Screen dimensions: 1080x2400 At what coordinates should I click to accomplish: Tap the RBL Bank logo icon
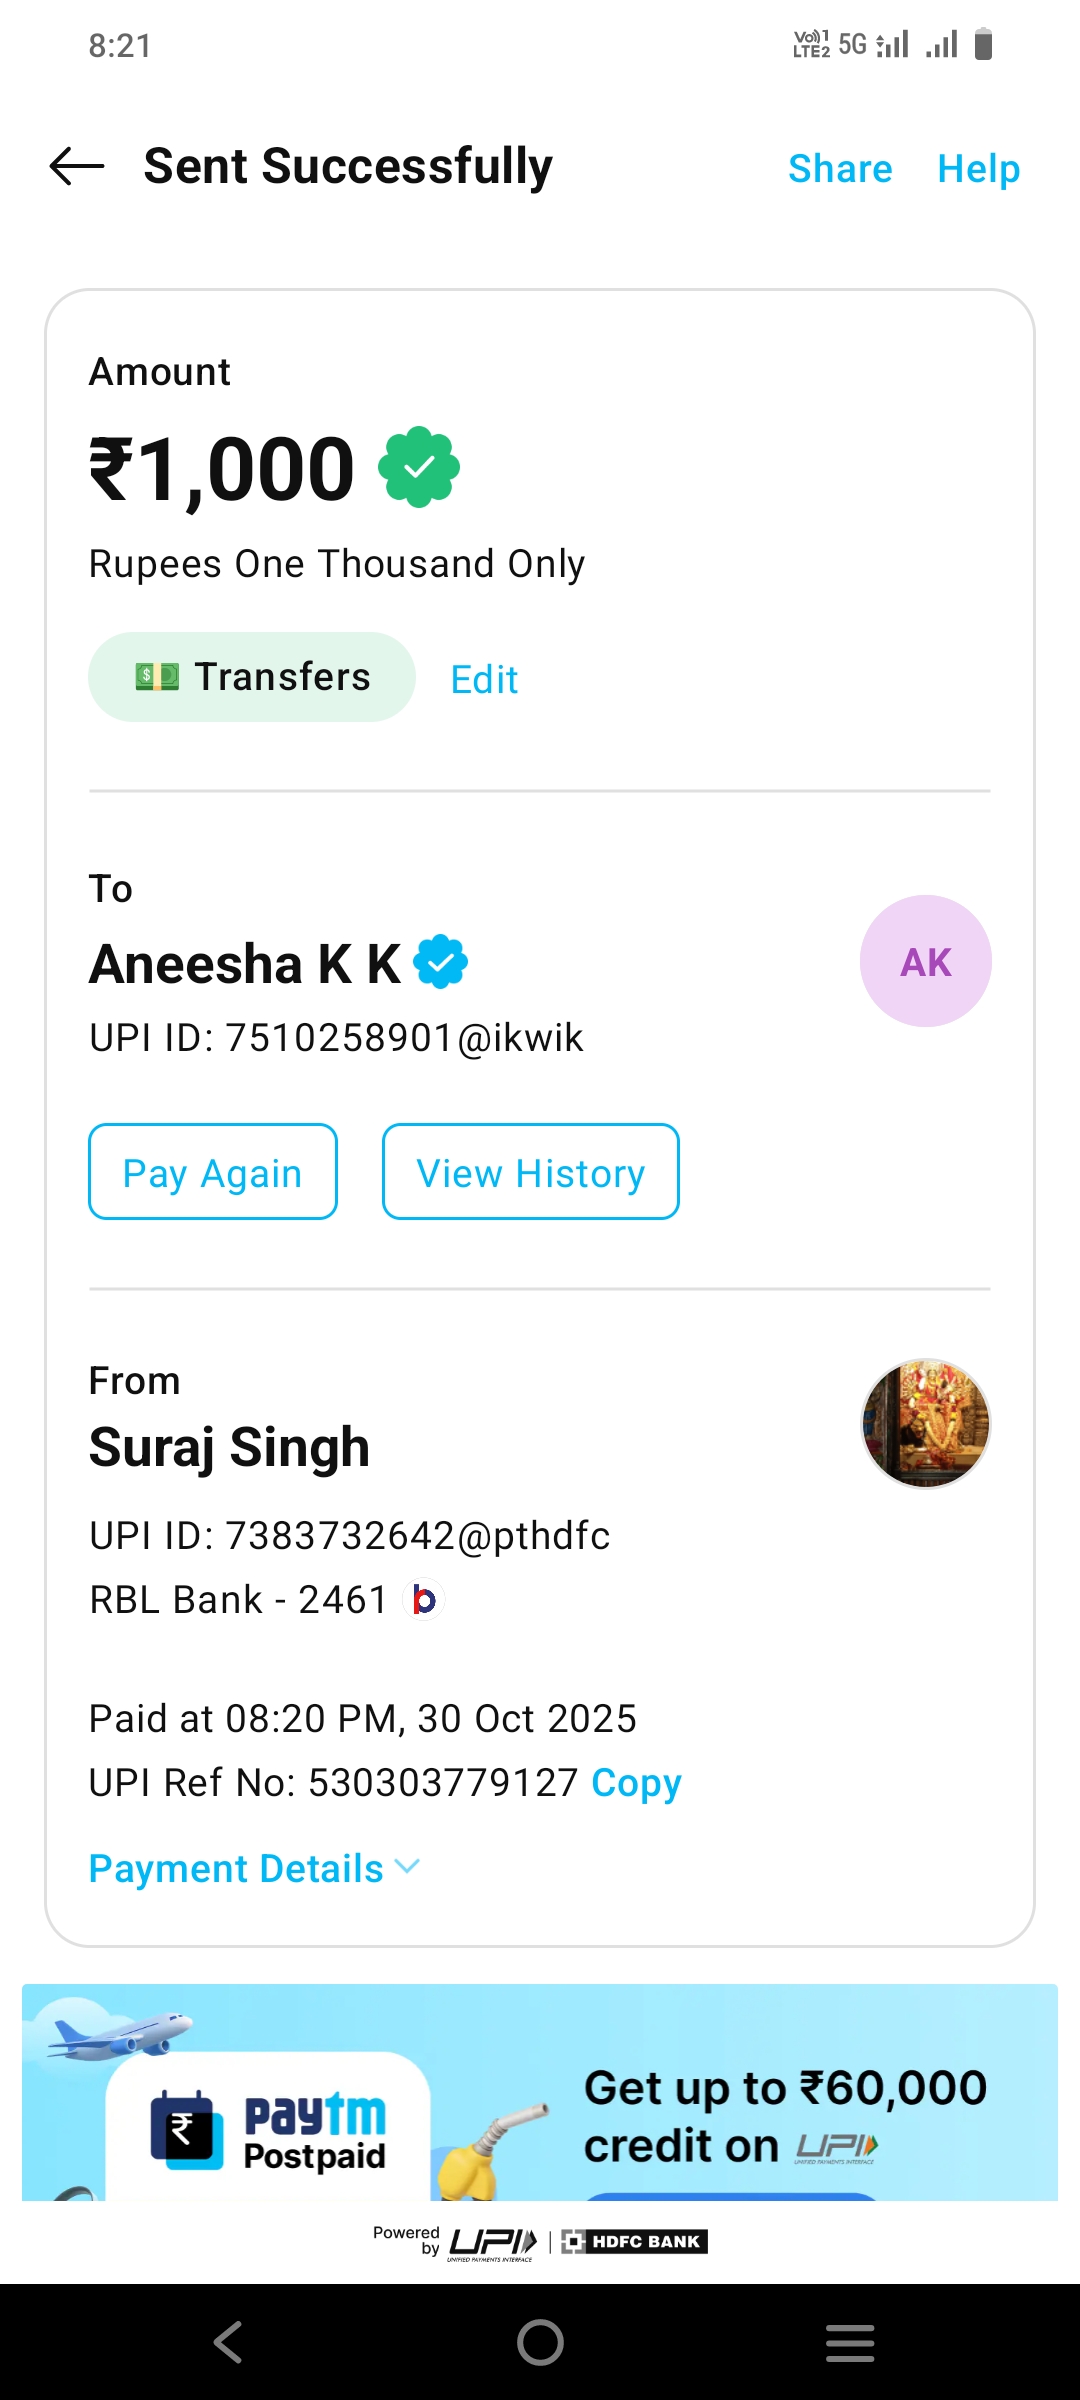point(424,1600)
